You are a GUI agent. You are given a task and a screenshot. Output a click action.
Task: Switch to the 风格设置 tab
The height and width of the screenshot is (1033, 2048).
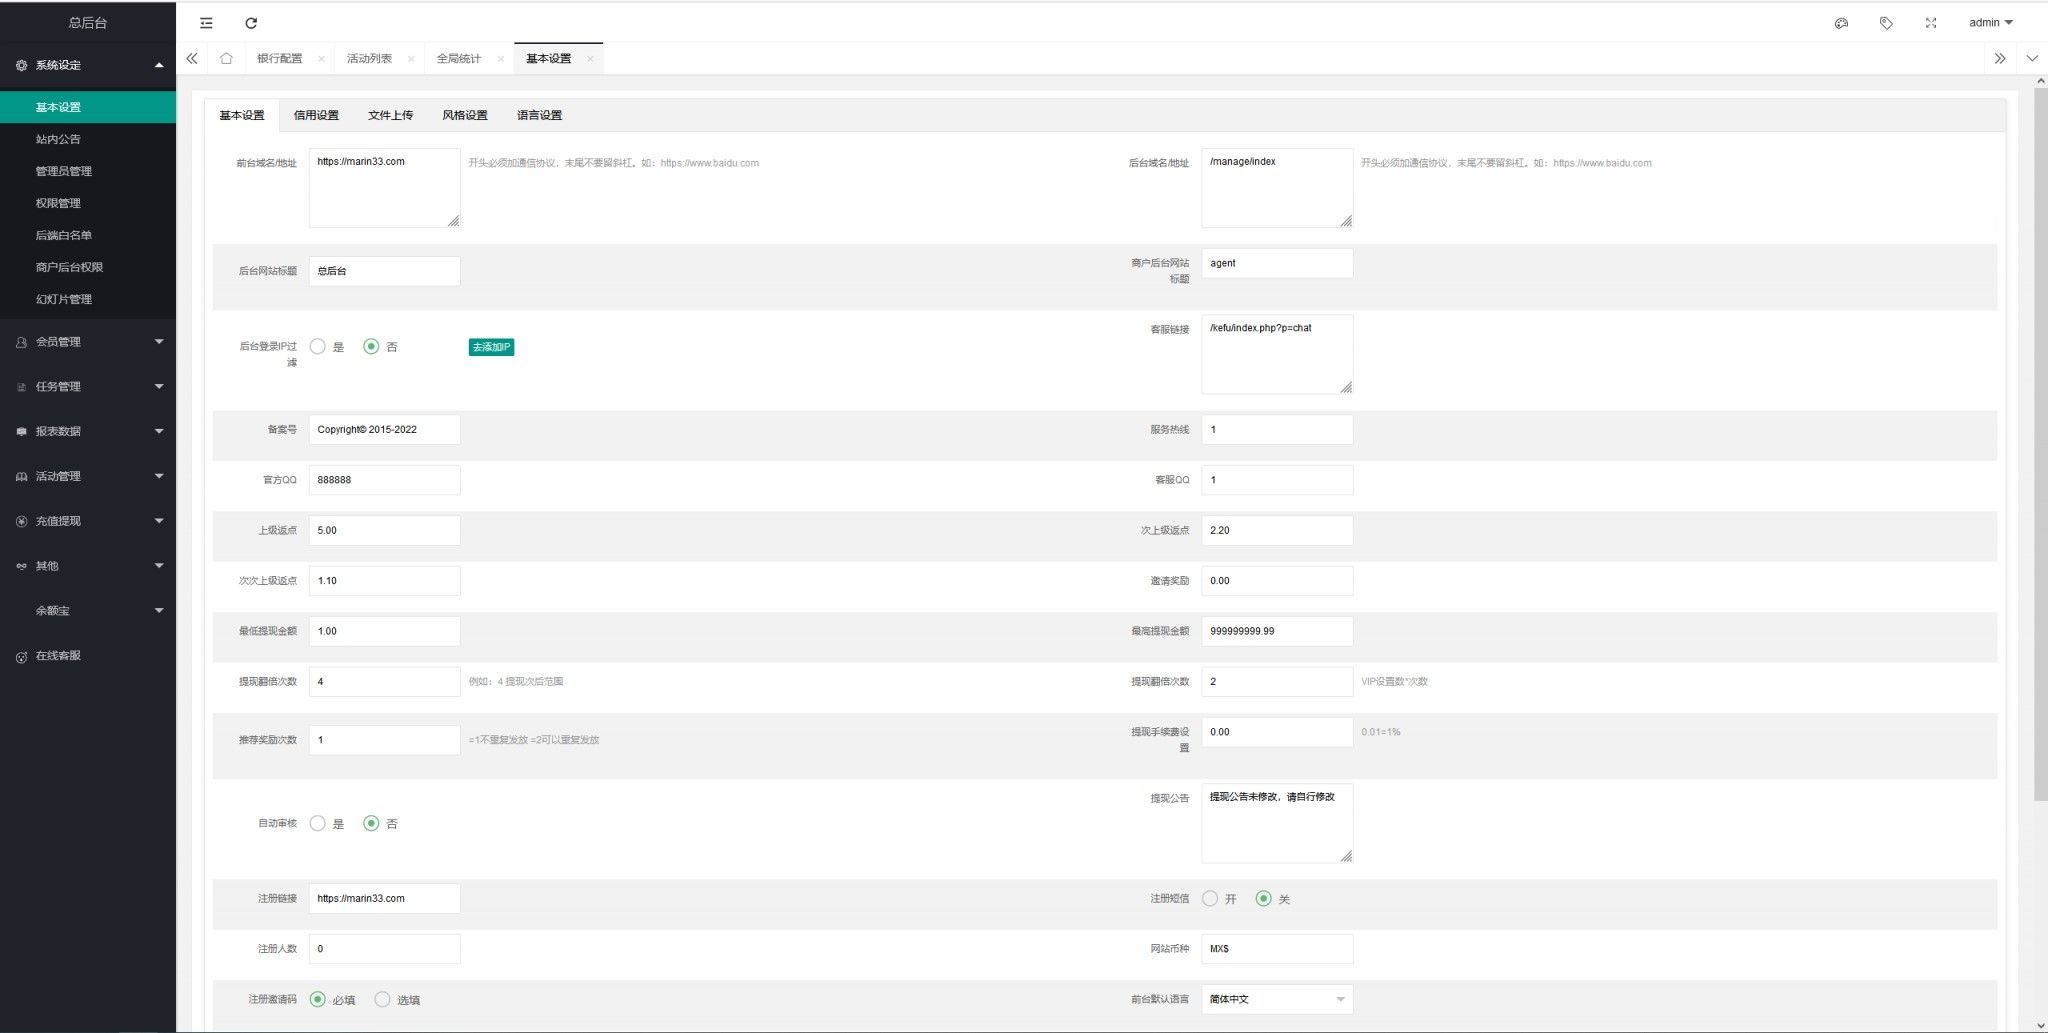pyautogui.click(x=465, y=115)
